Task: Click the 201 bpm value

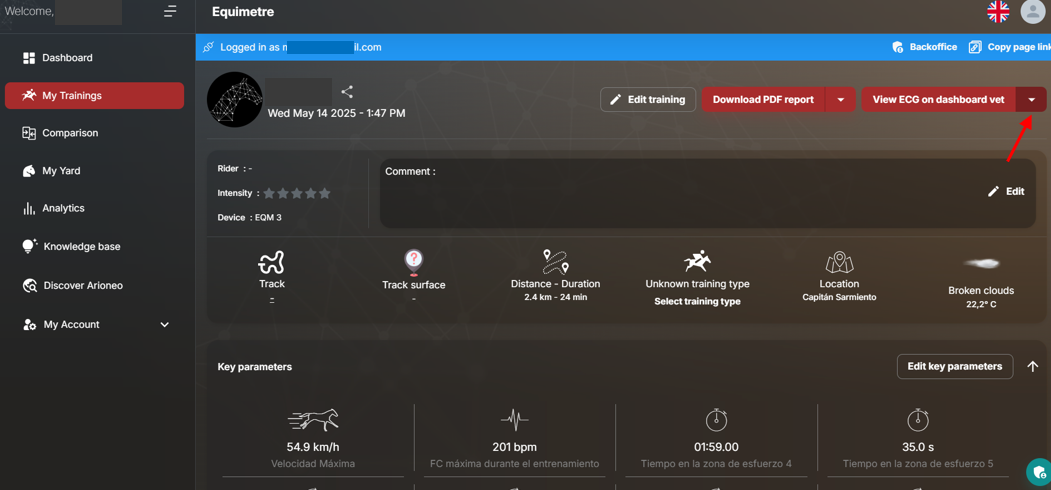Action: tap(514, 447)
